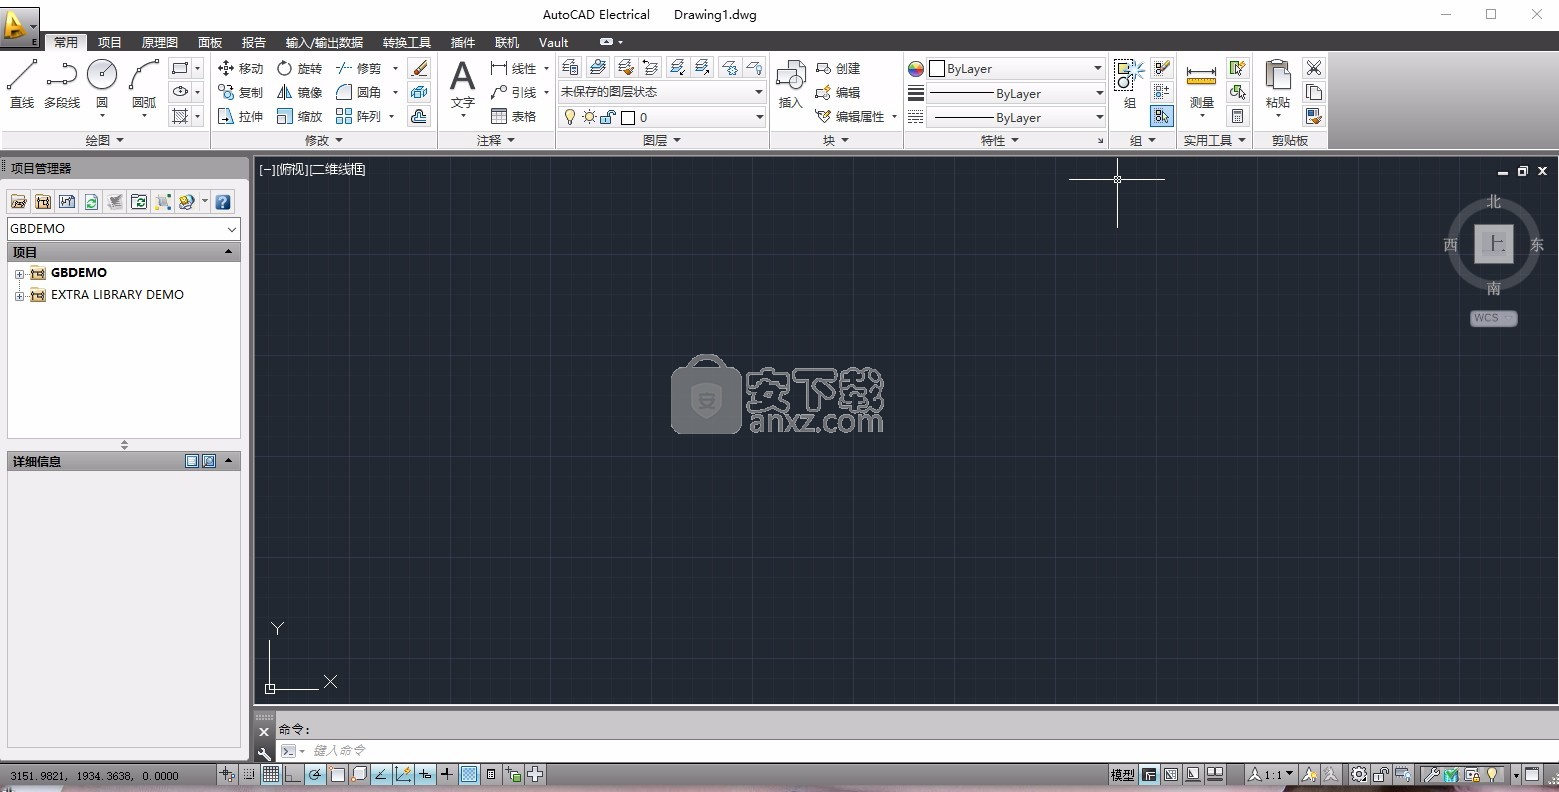1559x792 pixels.
Task: Click the Copy (复制) tool
Action: pyautogui.click(x=241, y=92)
